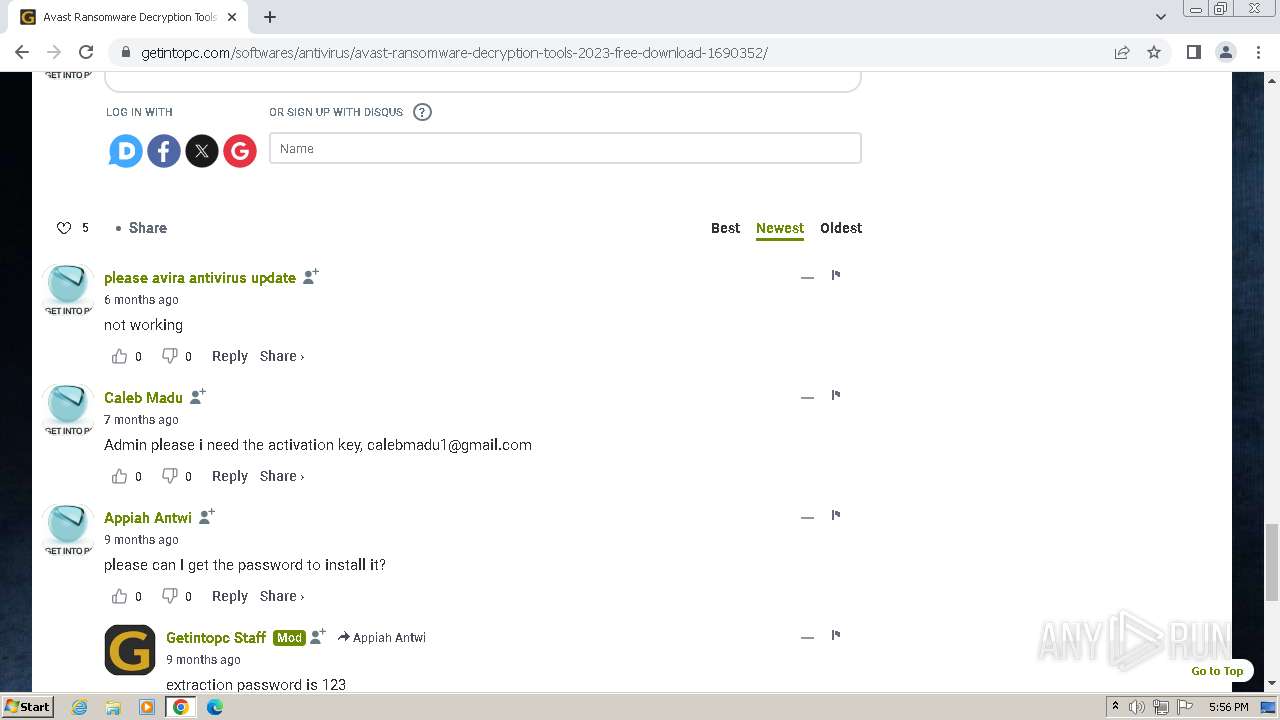Image resolution: width=1280 pixels, height=720 pixels.
Task: Click Go to Top link
Action: pos(1217,671)
